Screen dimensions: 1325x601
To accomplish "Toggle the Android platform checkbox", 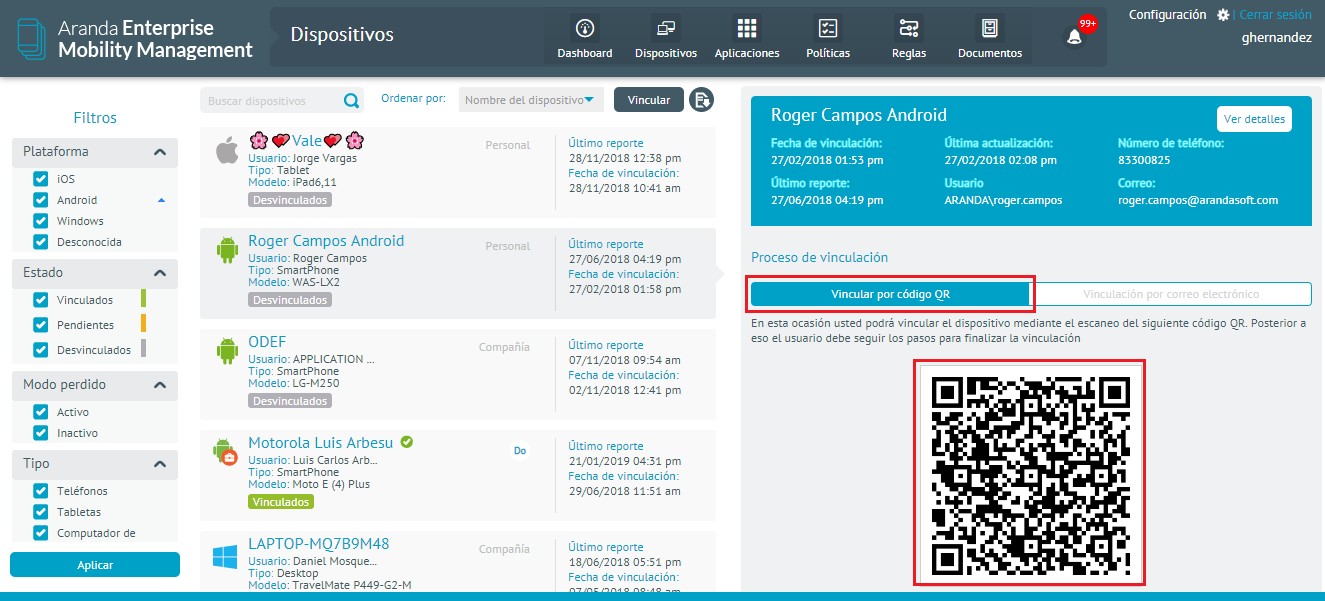I will click(41, 200).
